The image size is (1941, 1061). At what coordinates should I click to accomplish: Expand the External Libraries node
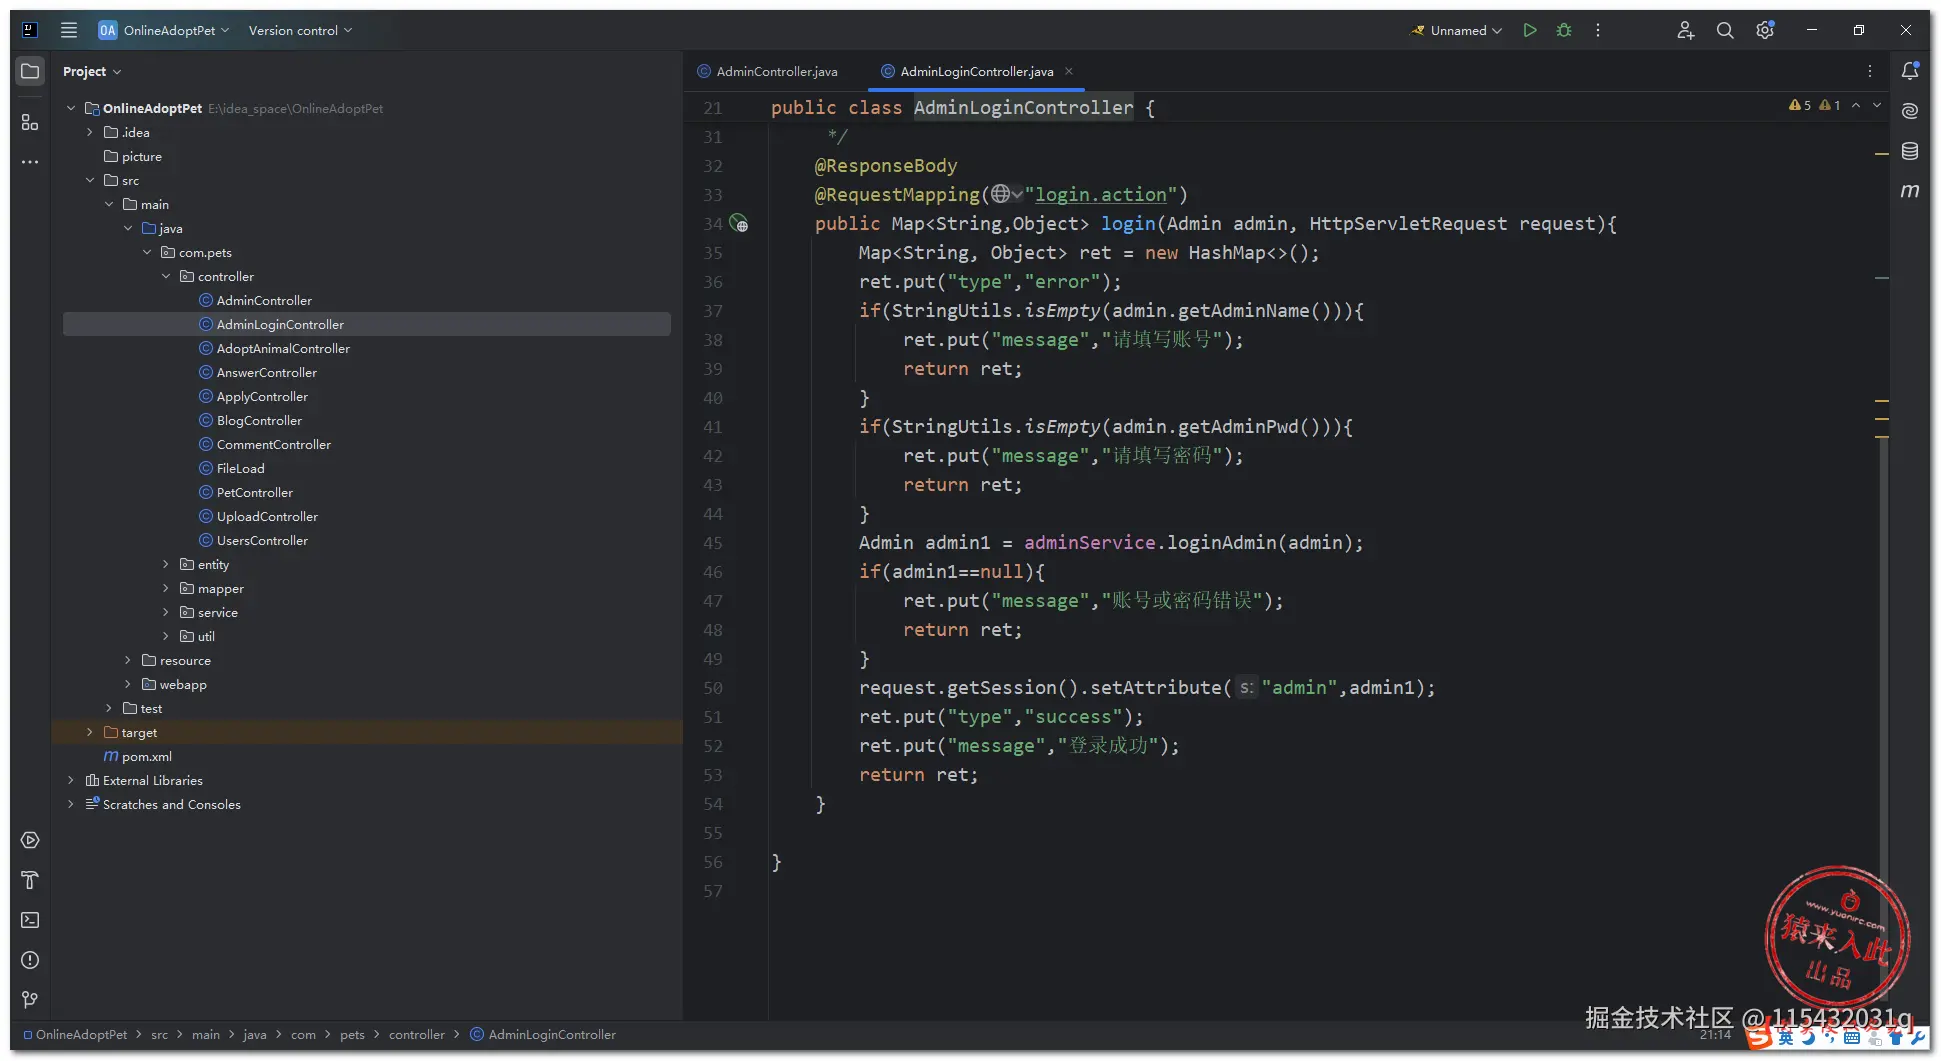[x=70, y=780]
